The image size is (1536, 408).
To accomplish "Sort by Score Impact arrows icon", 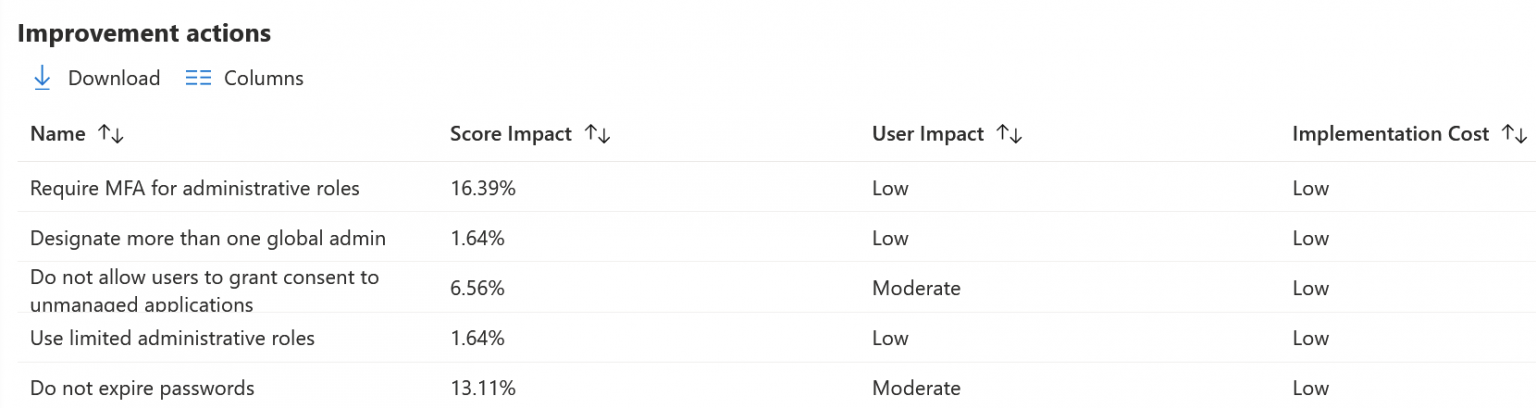I will pos(597,134).
